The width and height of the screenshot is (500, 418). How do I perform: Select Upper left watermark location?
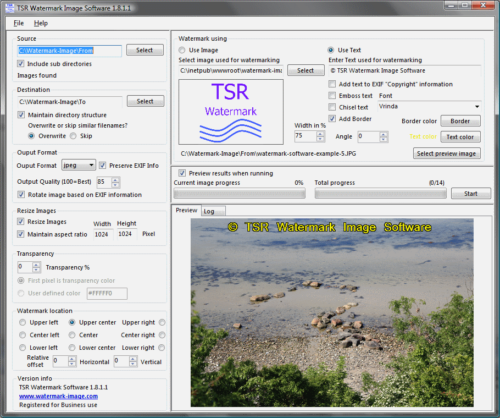[22, 322]
